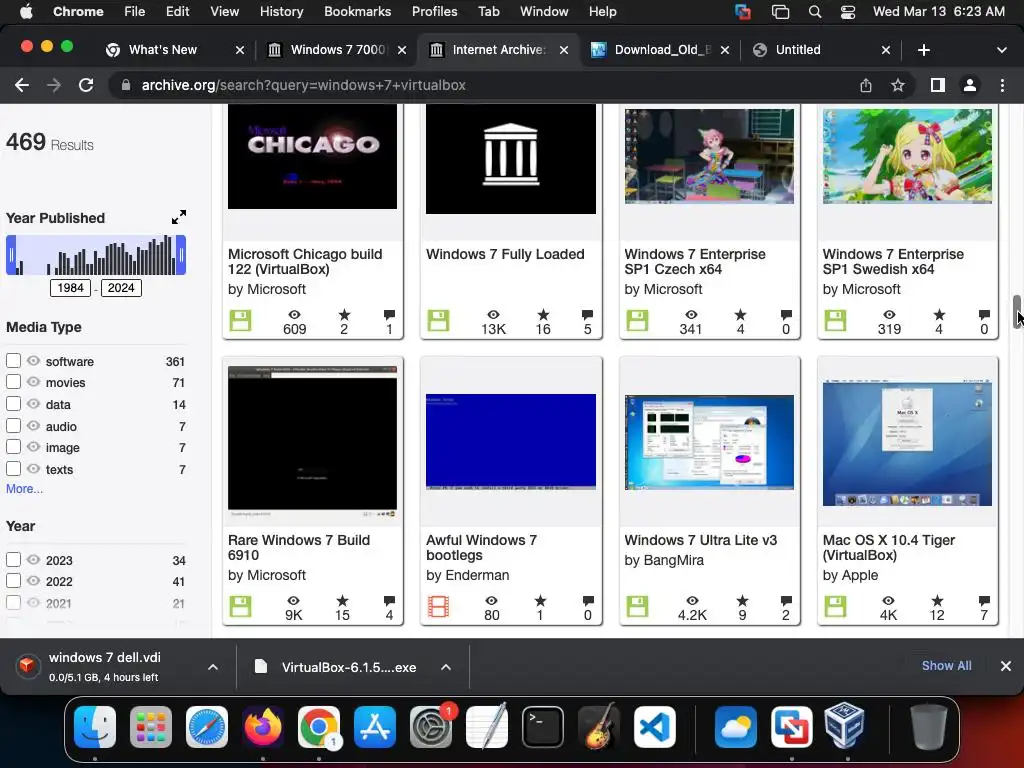1024x768 pixels.
Task: Open Chrome three-dot menu
Action: (1002, 85)
